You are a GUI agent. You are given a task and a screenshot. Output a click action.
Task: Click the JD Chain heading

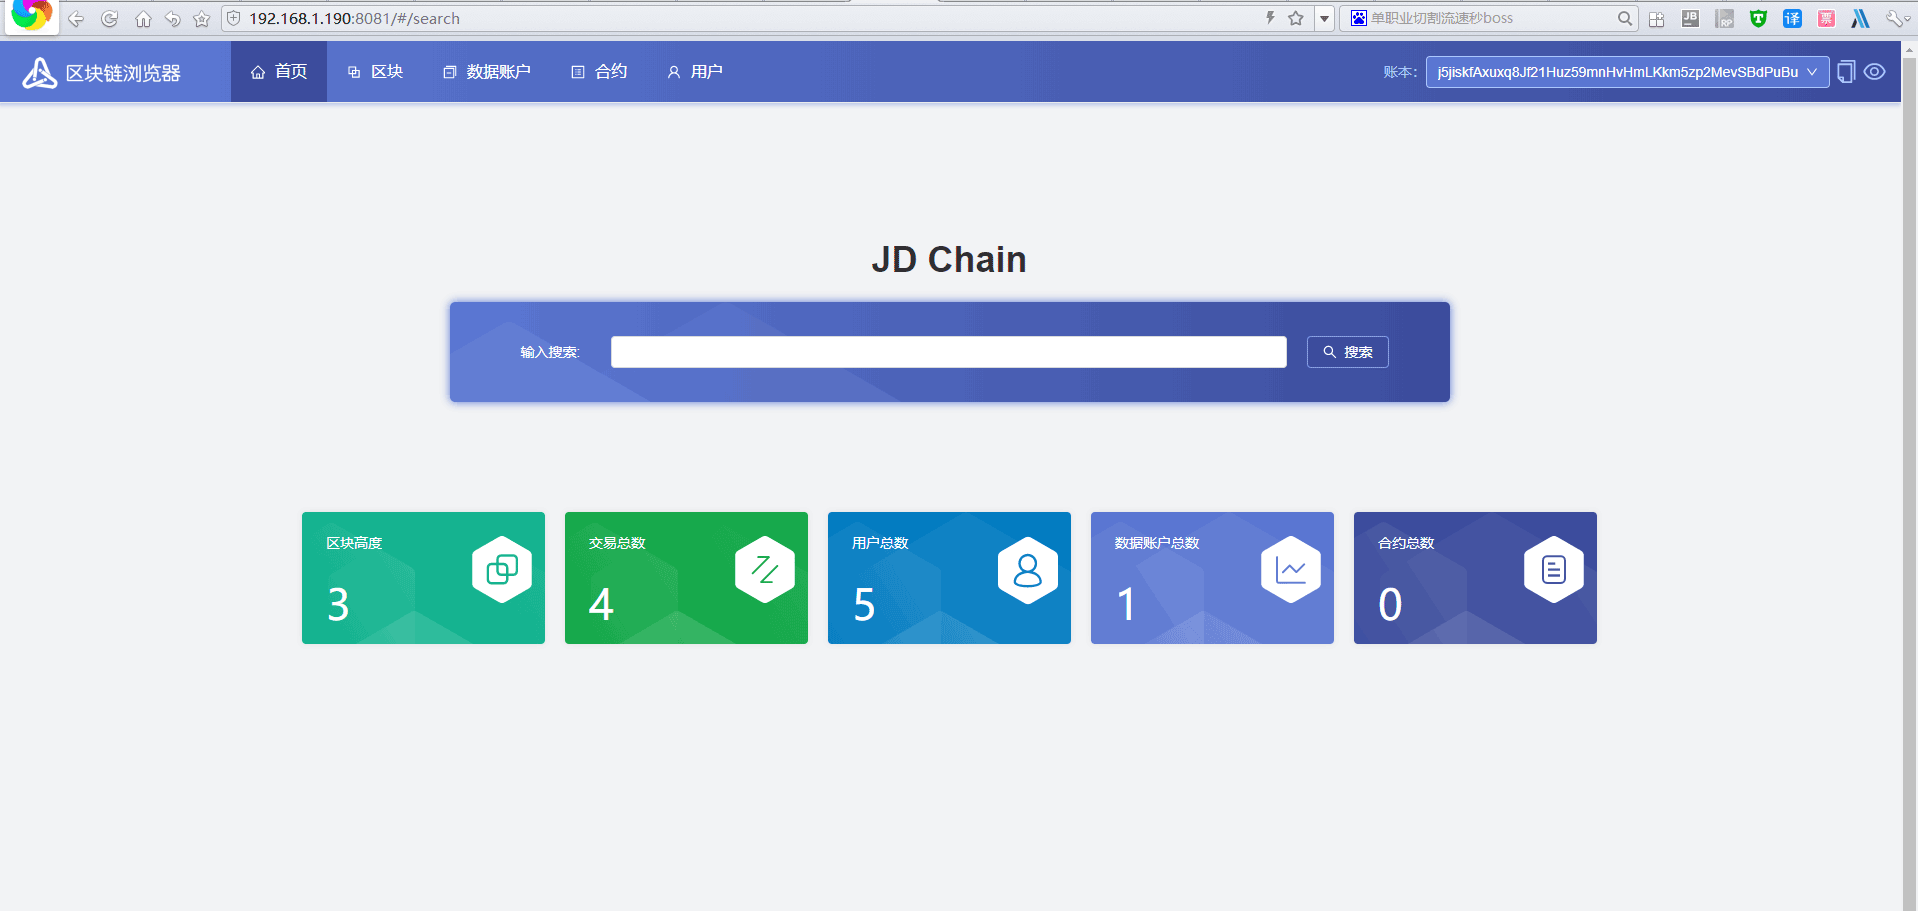949,260
